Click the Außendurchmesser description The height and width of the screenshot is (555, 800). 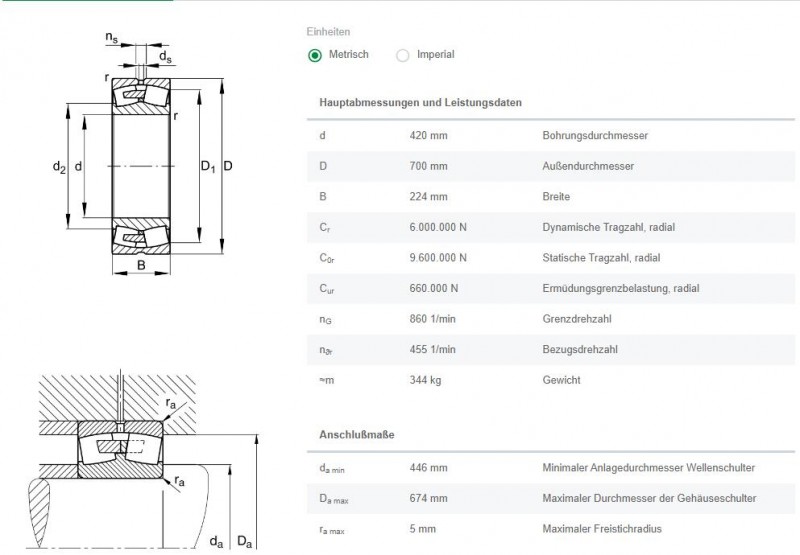click(588, 166)
